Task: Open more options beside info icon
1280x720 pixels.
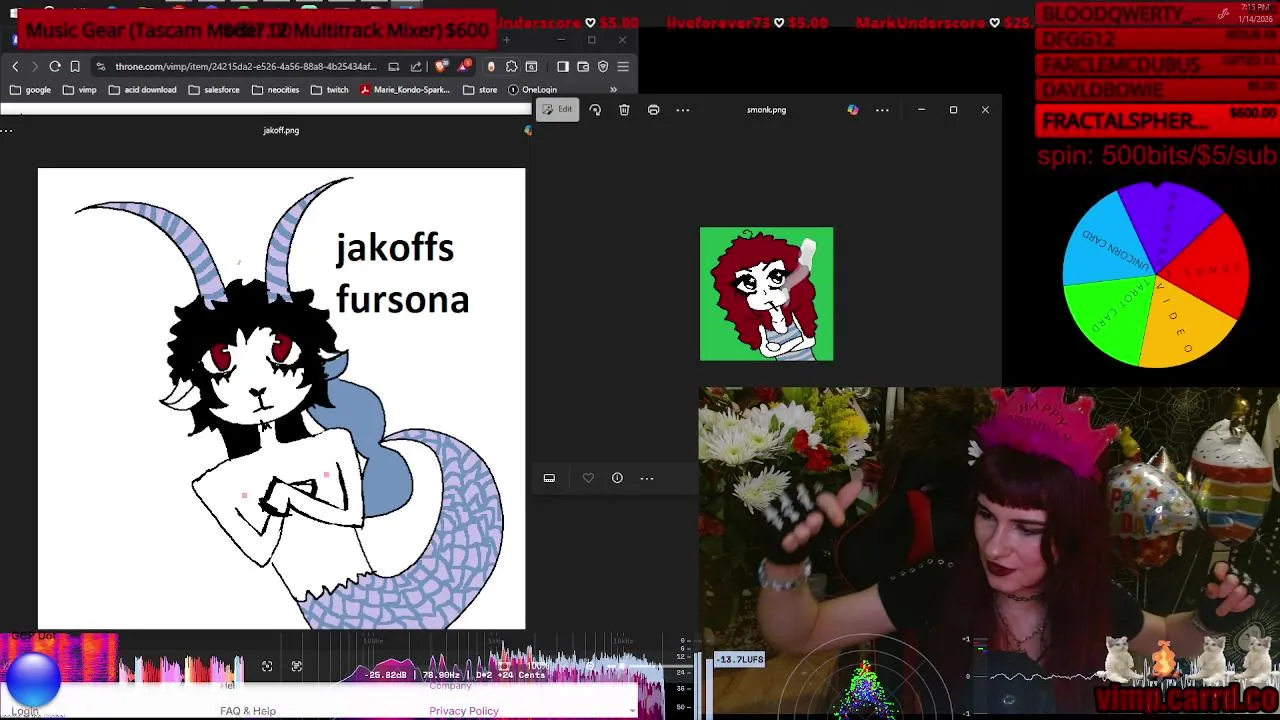Action: click(647, 478)
